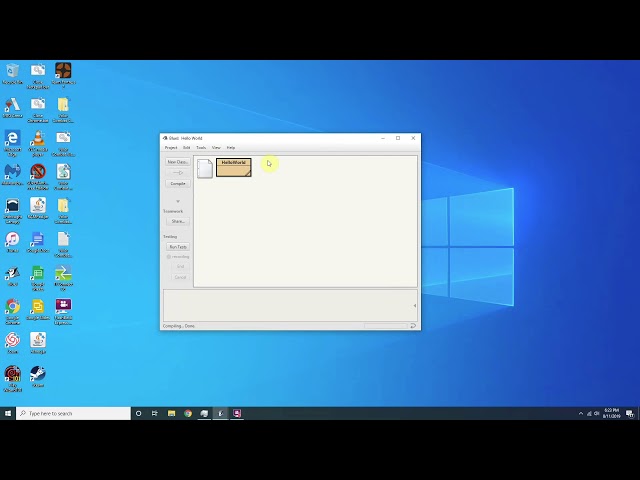Open the notification center icon
The height and width of the screenshot is (480, 640).
(630, 413)
